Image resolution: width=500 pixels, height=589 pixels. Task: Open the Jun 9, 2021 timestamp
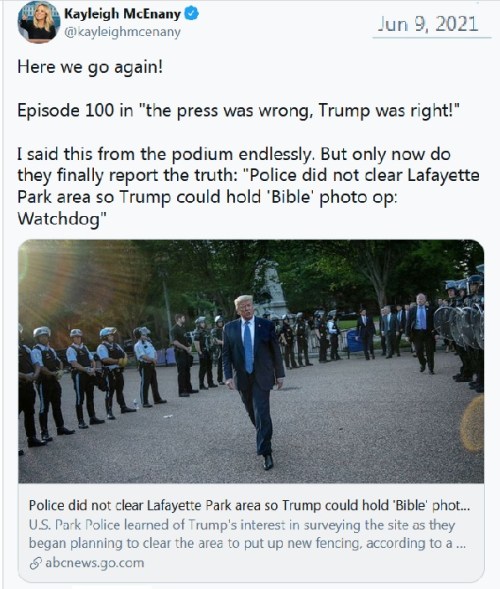click(428, 24)
